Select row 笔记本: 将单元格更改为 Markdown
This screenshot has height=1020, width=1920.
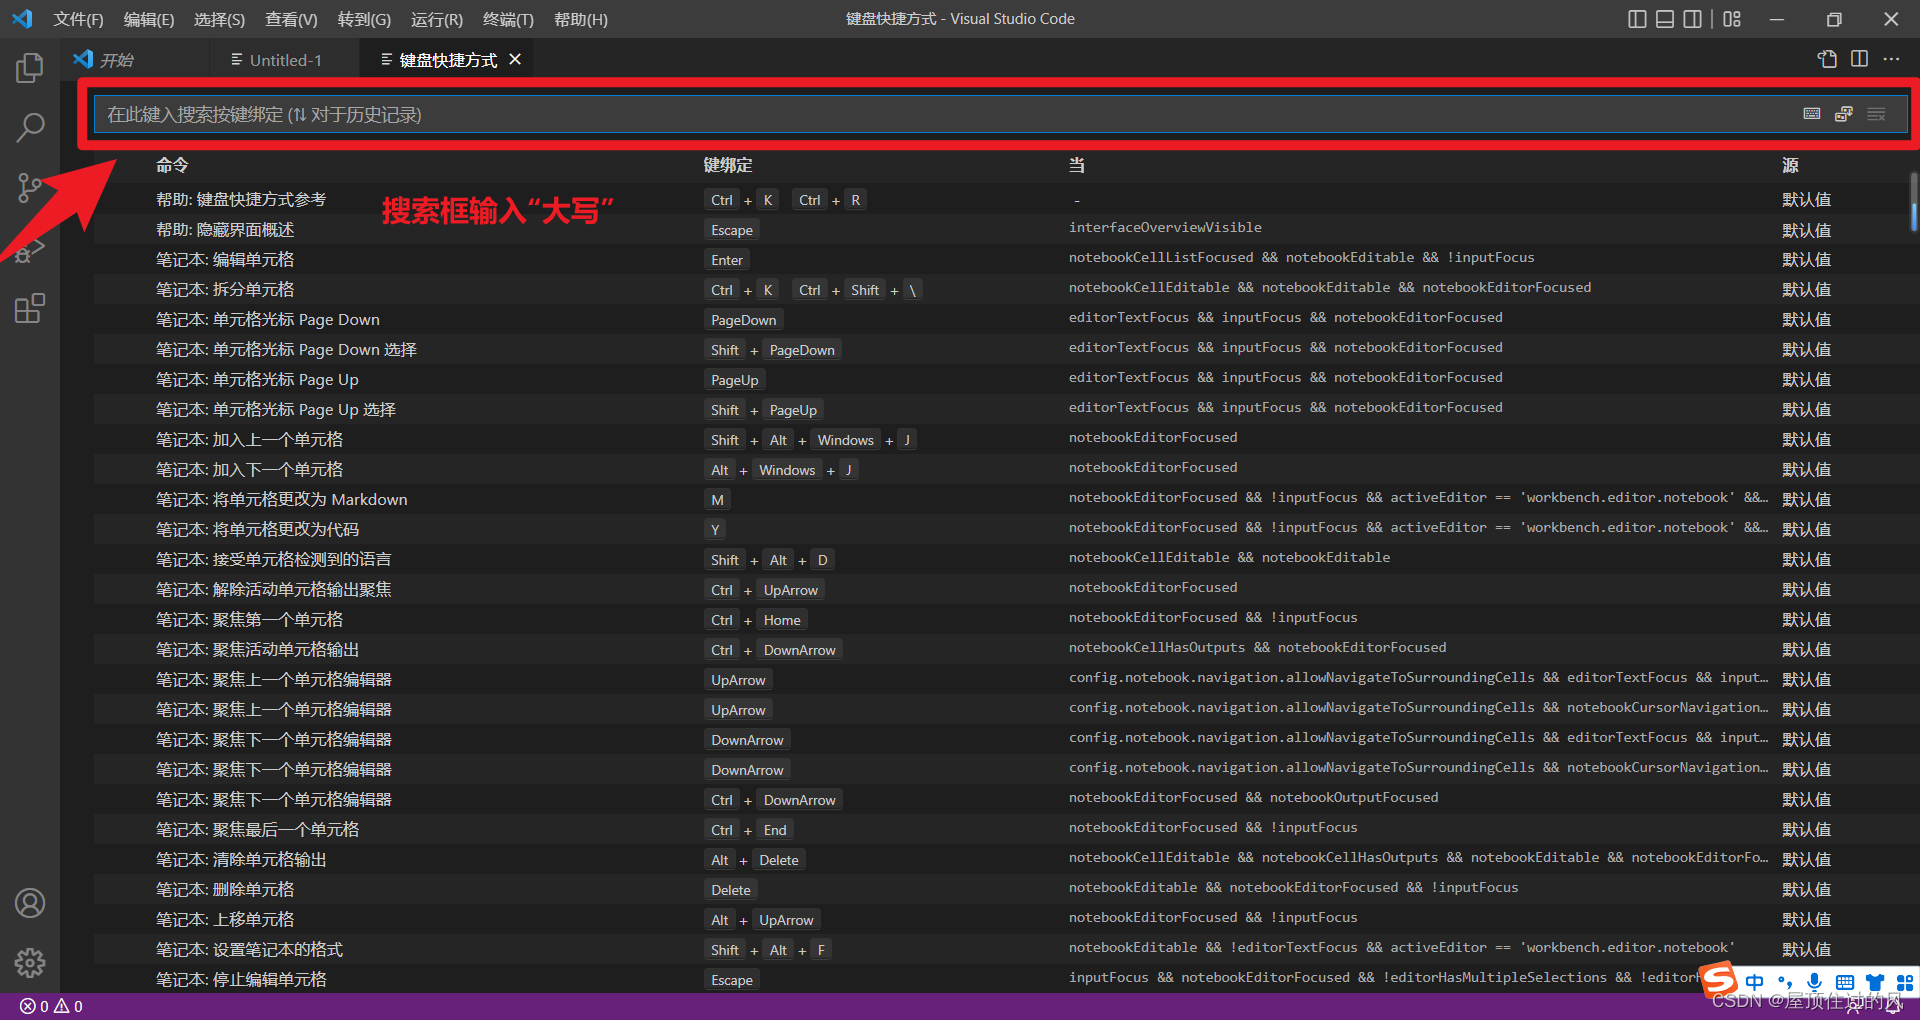pyautogui.click(x=1001, y=500)
